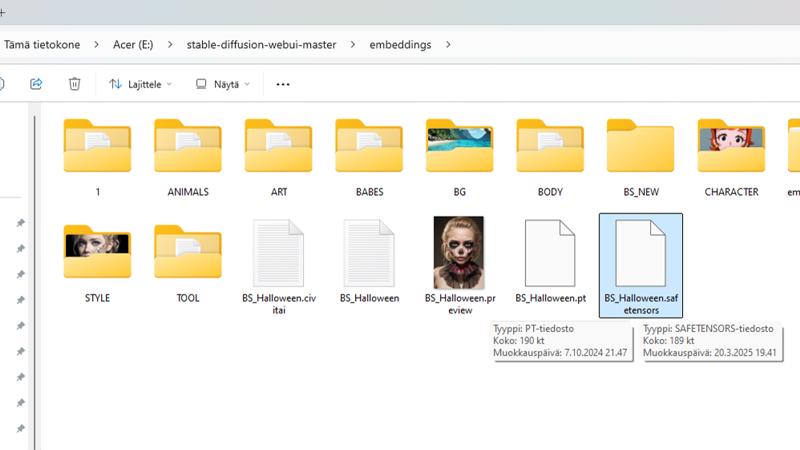Open the BG folder with beach thumbnail

point(460,146)
